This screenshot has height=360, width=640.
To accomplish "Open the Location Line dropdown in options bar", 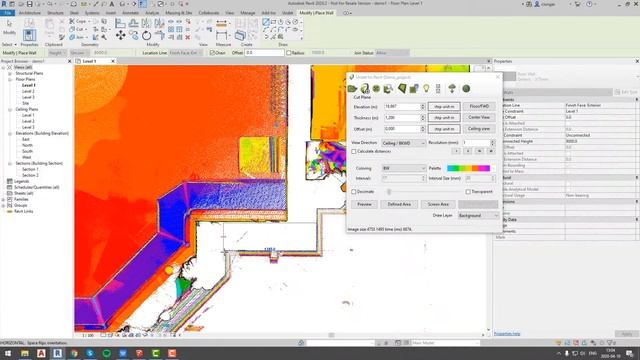I will [x=185, y=53].
